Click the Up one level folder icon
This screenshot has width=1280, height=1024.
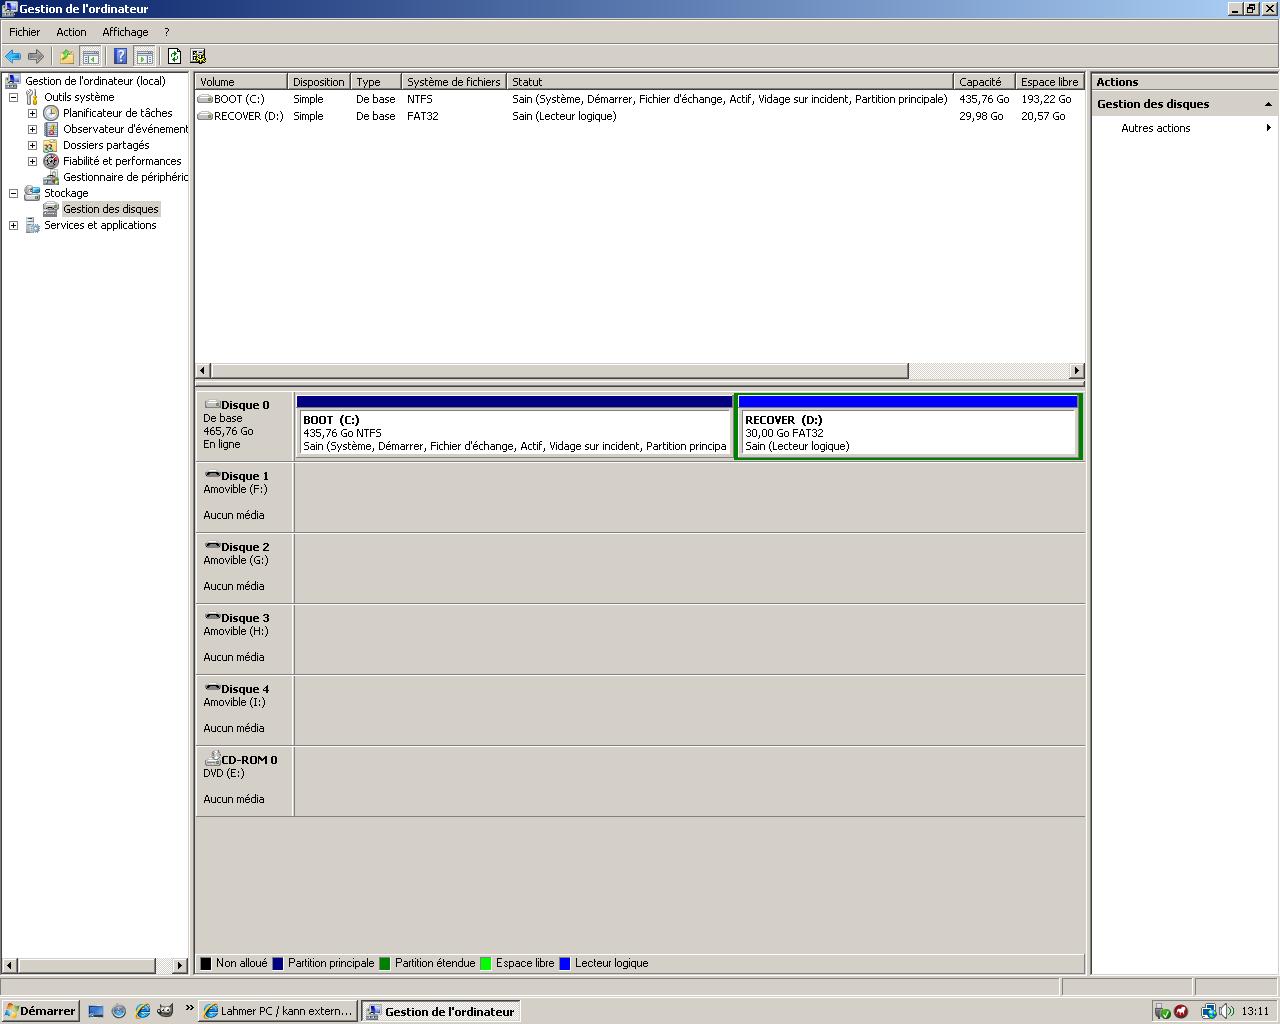[x=67, y=56]
